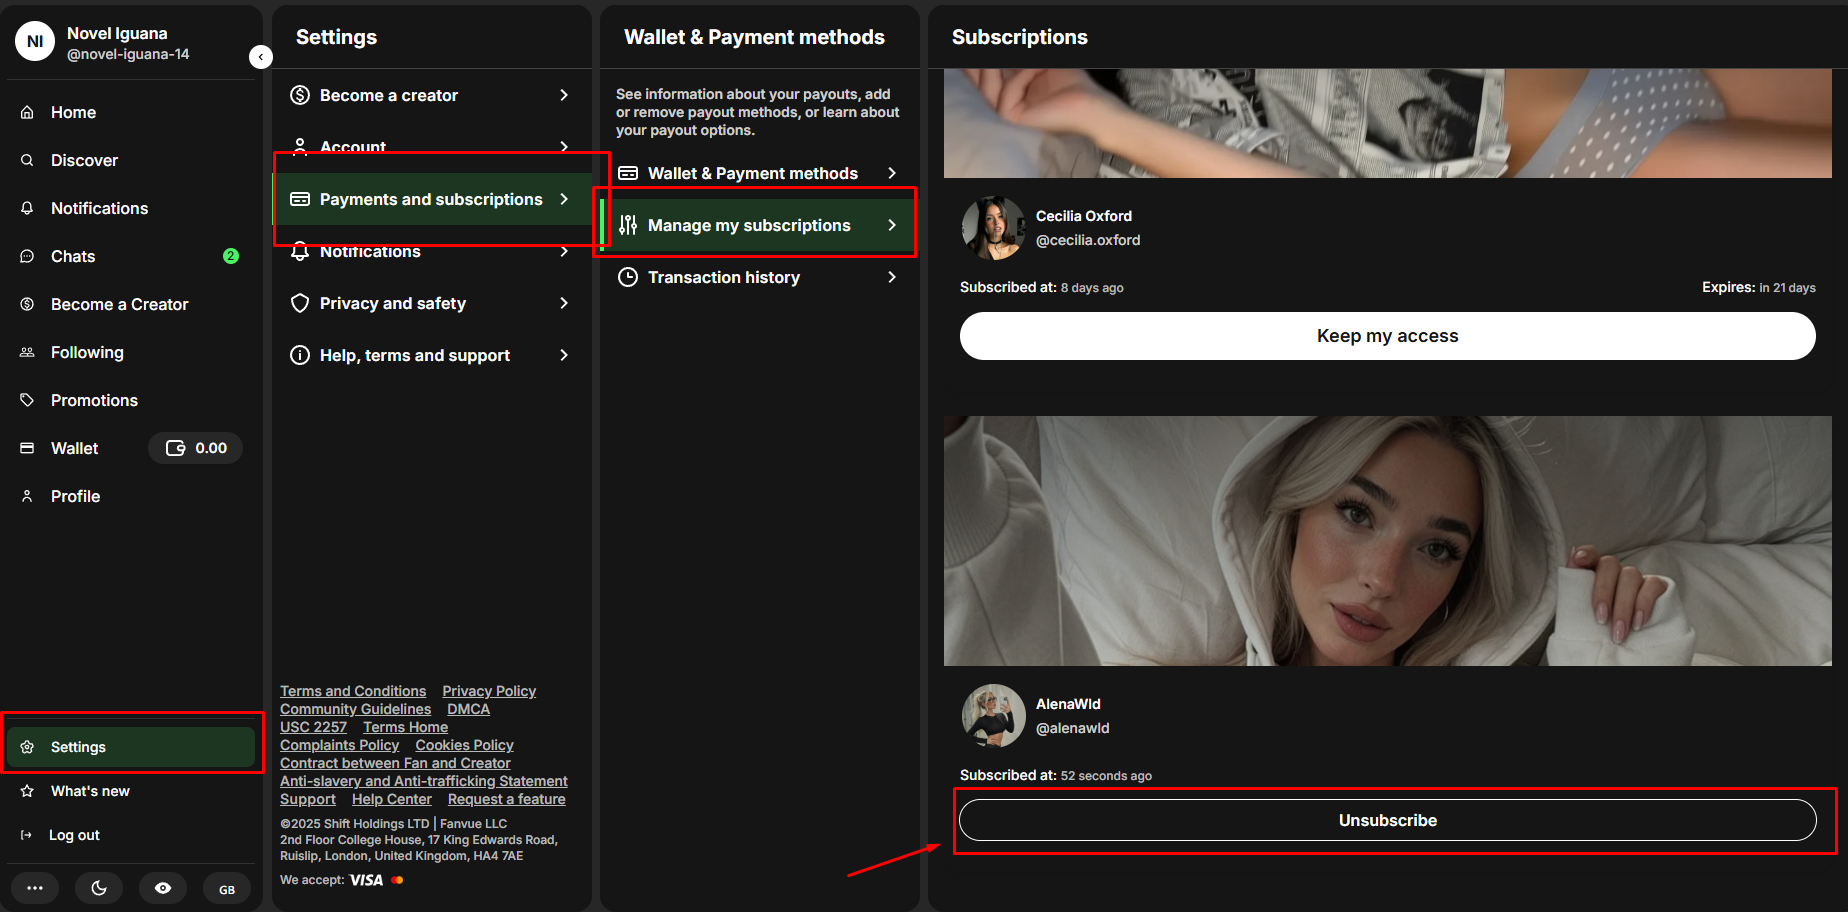1848x912 pixels.
Task: Click Cecilia Oxford's profile avatar
Action: pyautogui.click(x=993, y=228)
